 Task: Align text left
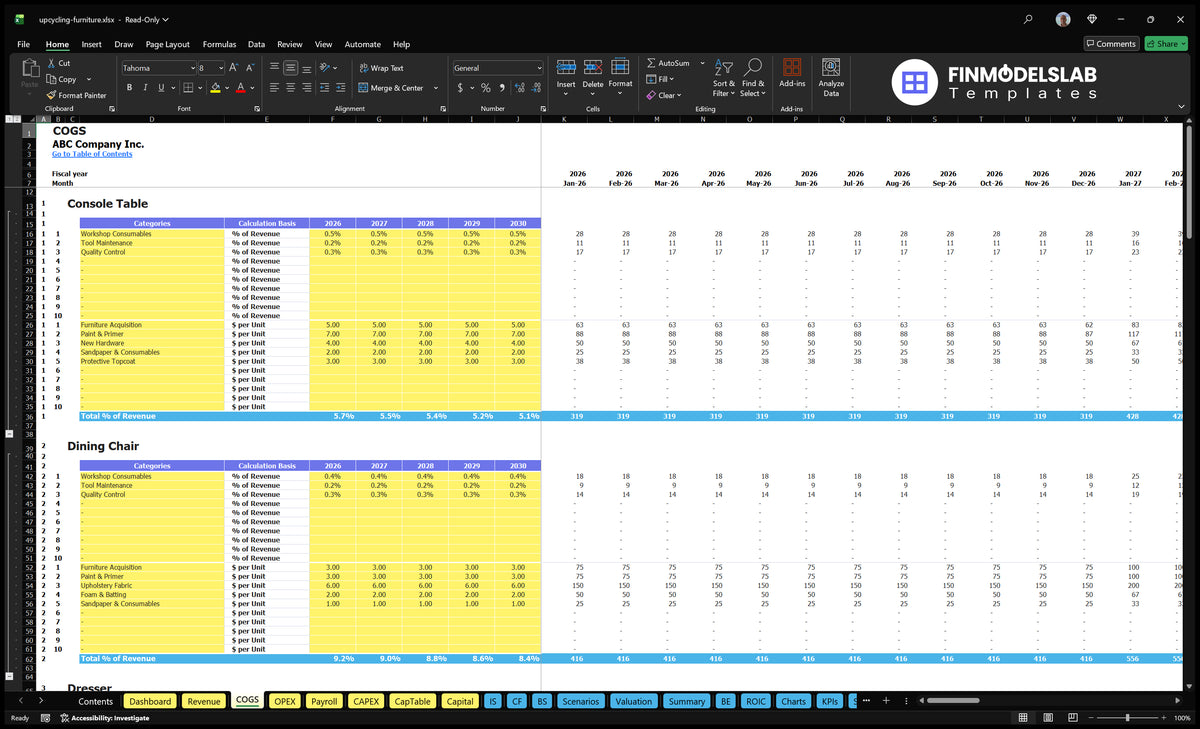tap(274, 88)
